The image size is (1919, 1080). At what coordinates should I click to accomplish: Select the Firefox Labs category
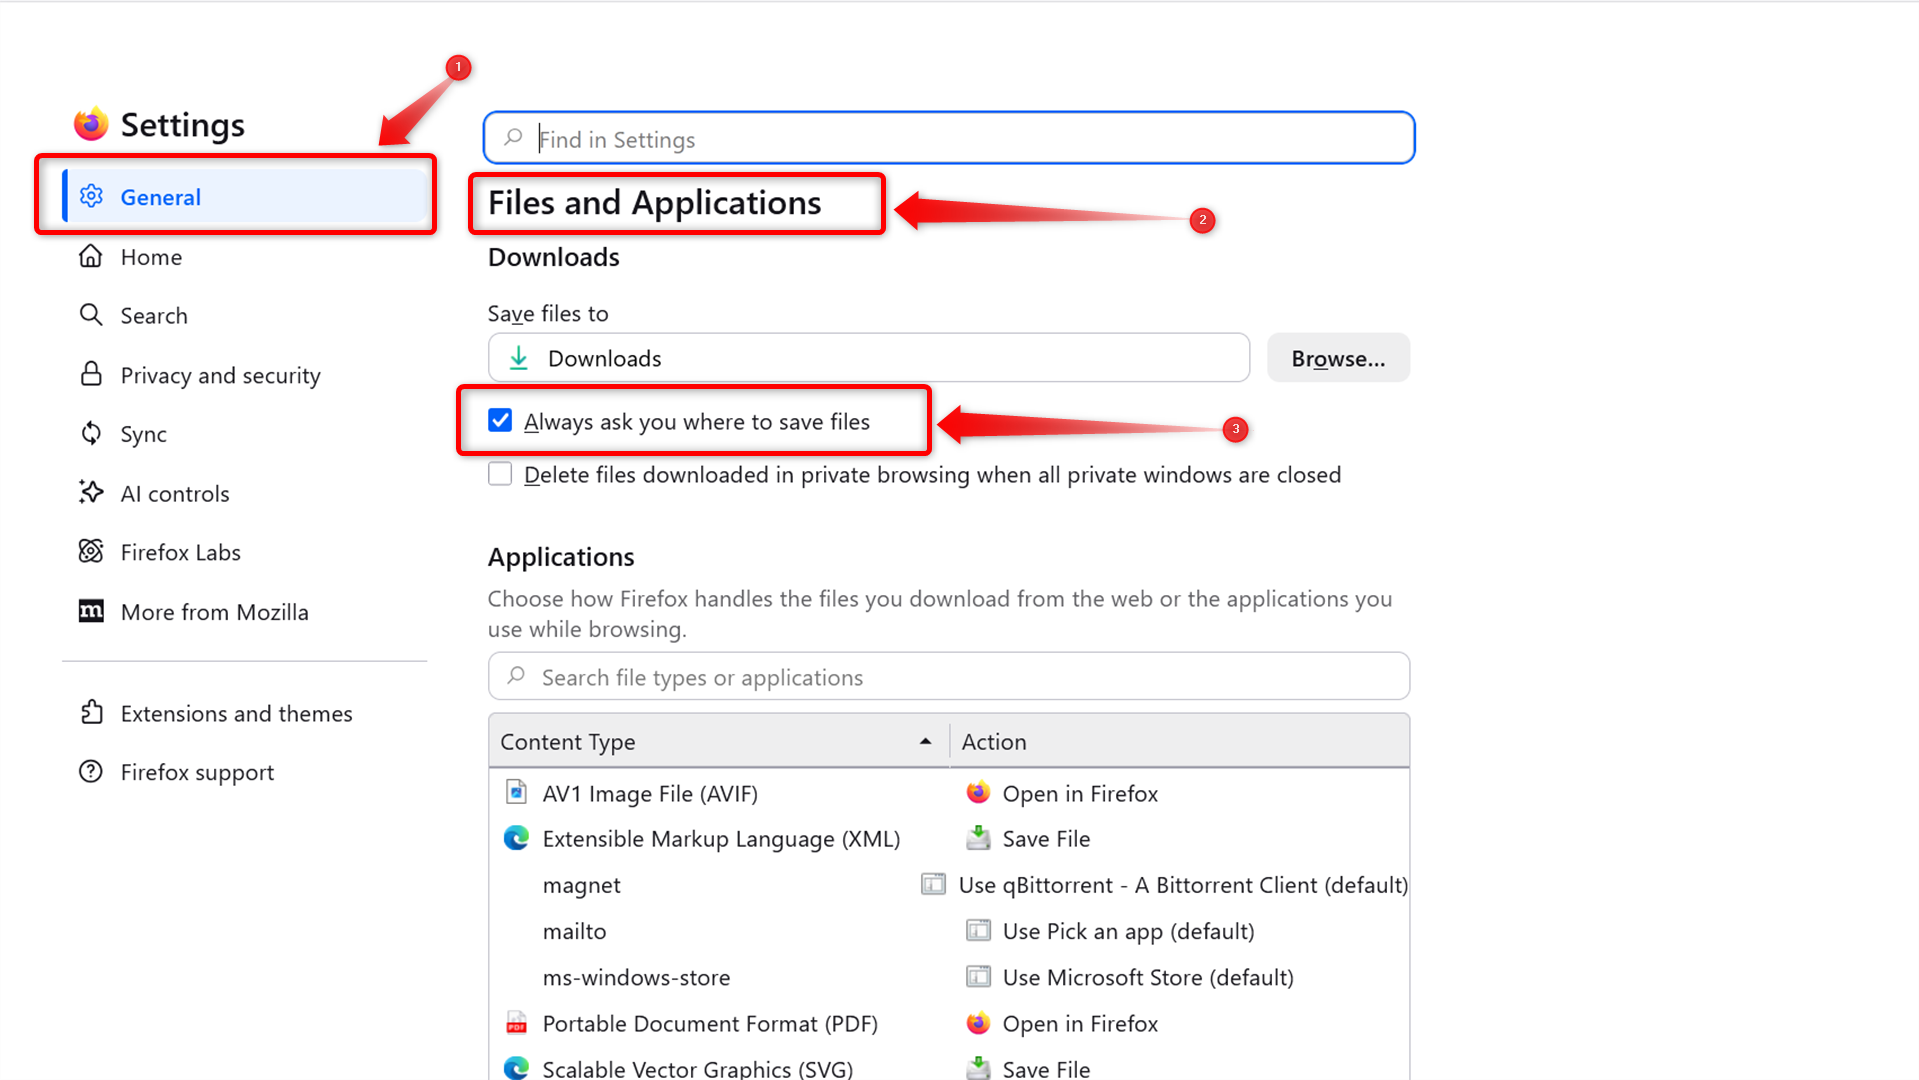click(245, 552)
